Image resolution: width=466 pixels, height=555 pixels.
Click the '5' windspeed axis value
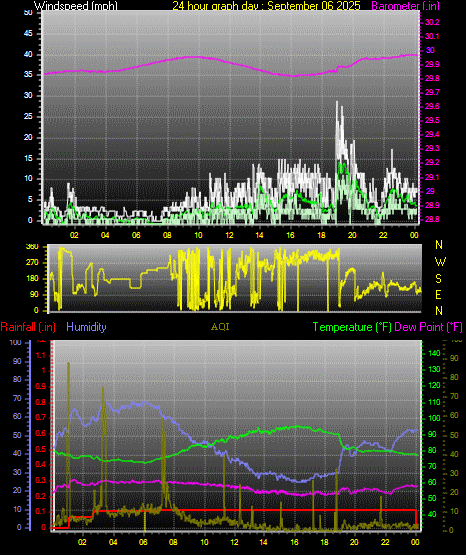point(30,199)
